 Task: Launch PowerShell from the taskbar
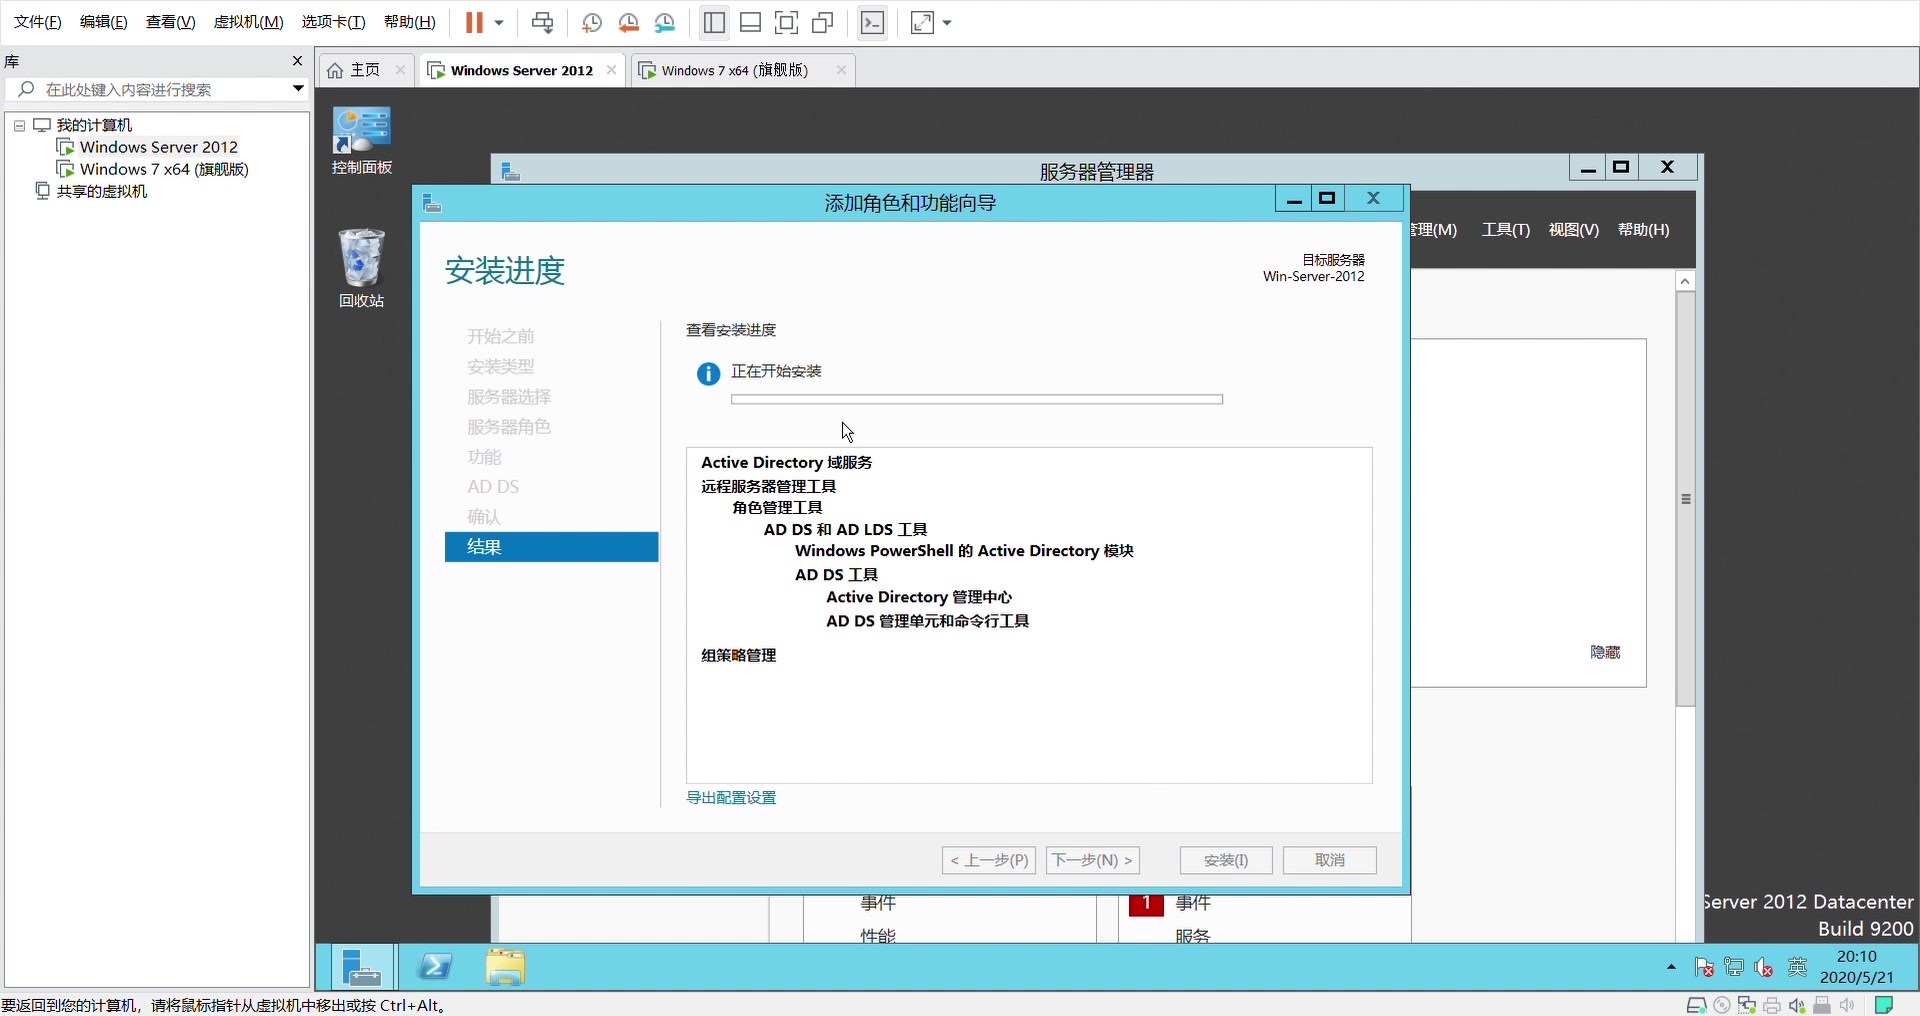435,968
